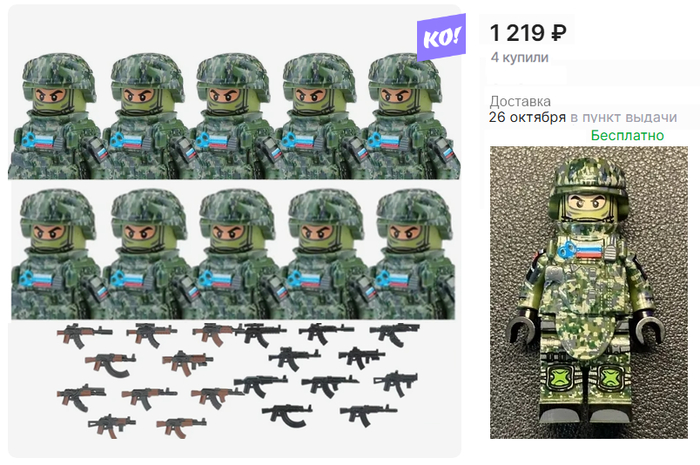Click the middle soldier in bottom row

(236, 253)
